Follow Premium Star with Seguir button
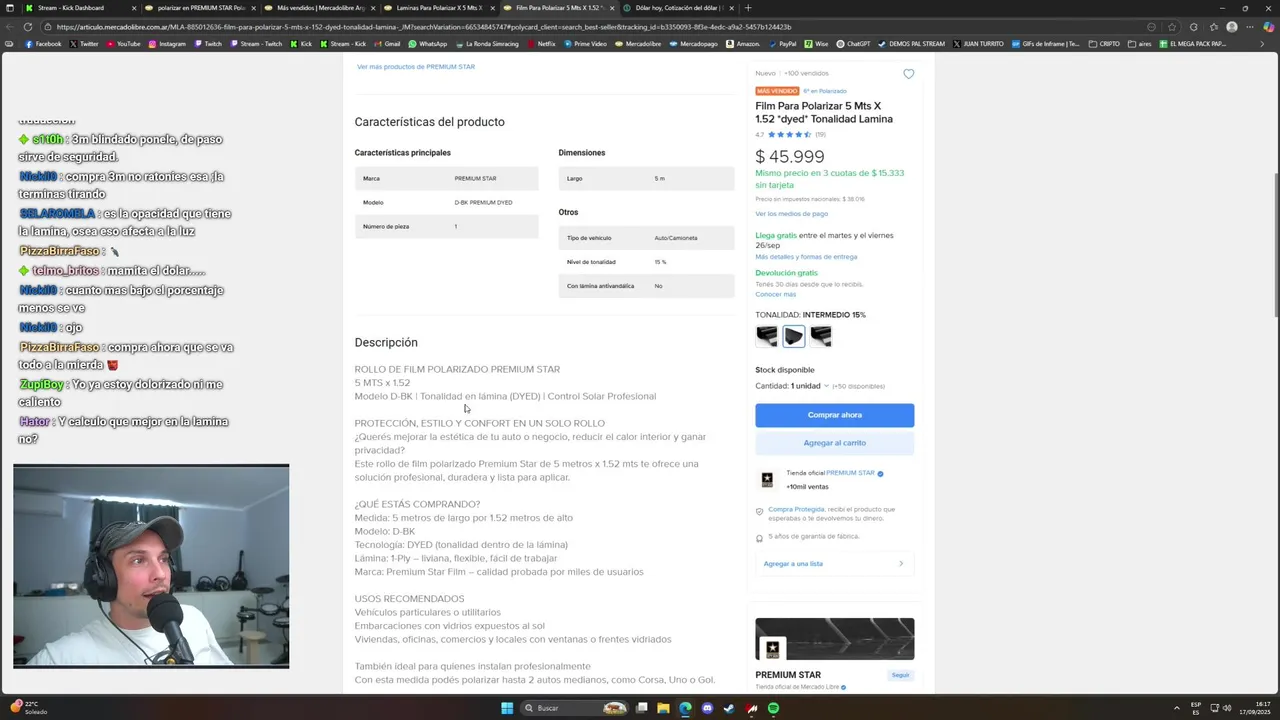The image size is (1280, 720). click(900, 675)
